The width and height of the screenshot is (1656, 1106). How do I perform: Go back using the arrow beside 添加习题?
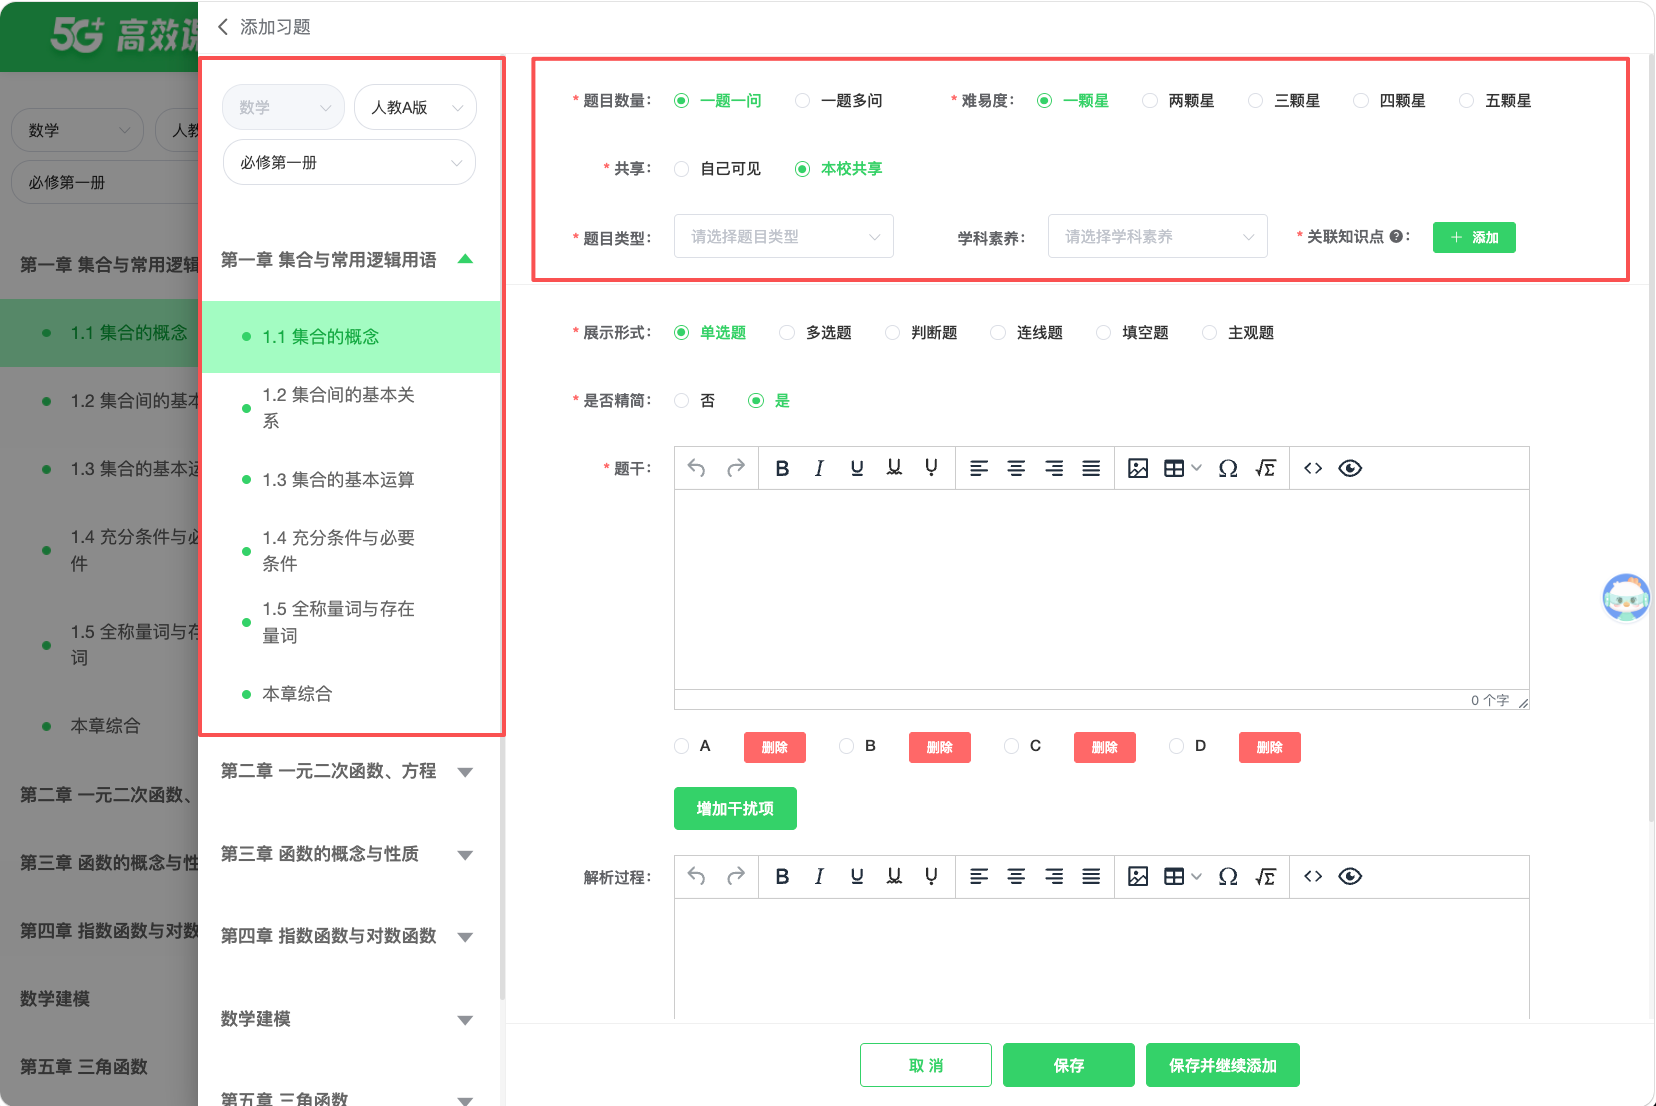223,27
